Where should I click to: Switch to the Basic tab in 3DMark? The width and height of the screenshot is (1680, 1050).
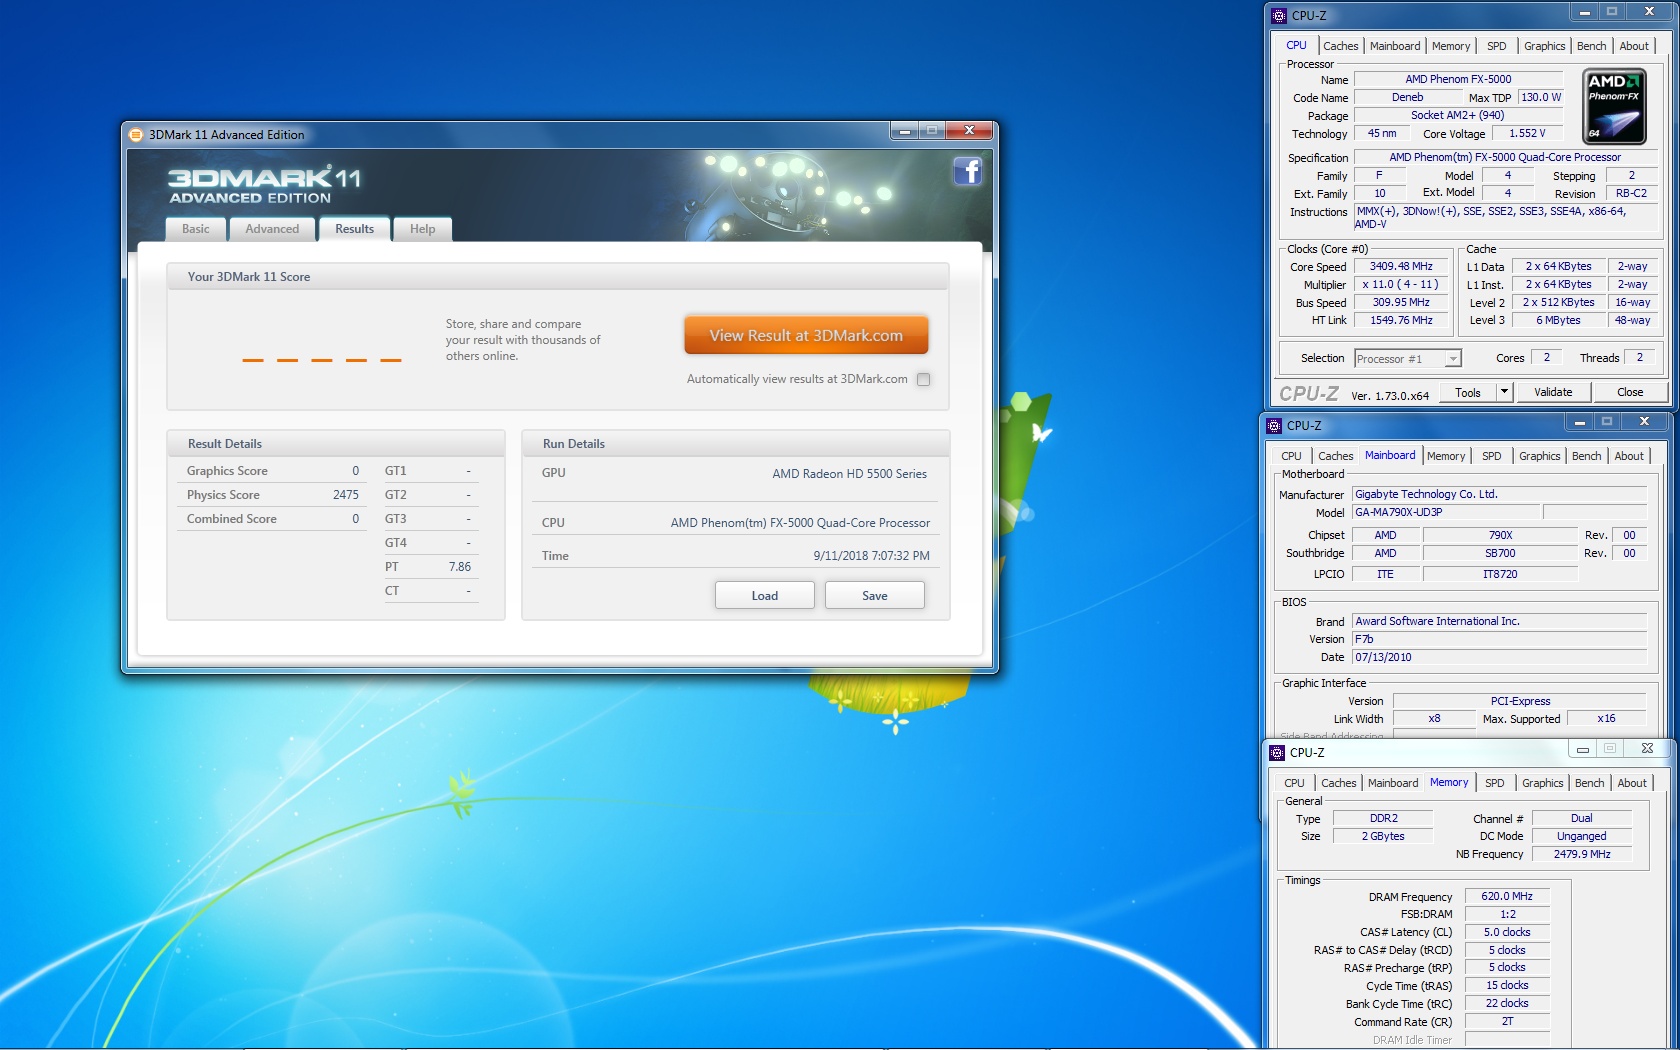[196, 229]
